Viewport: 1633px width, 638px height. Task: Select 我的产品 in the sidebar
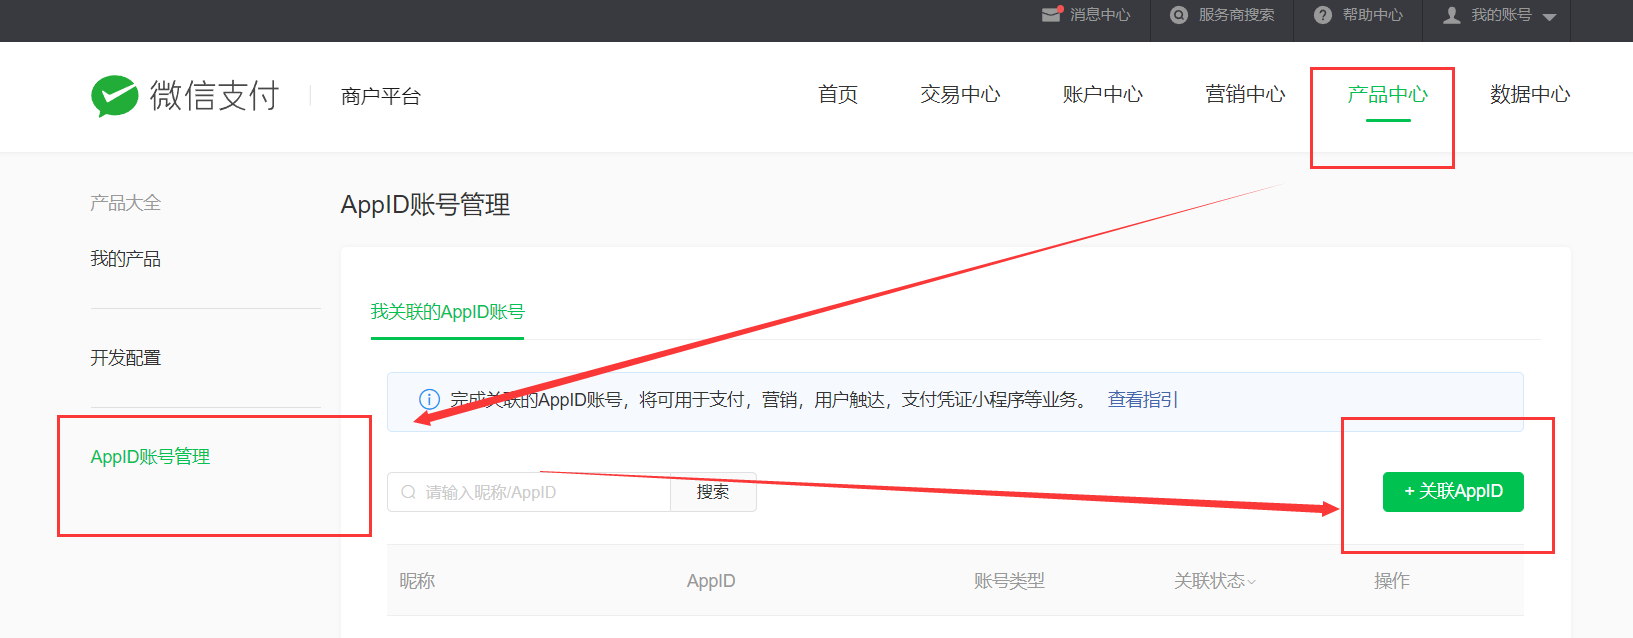pyautogui.click(x=125, y=259)
